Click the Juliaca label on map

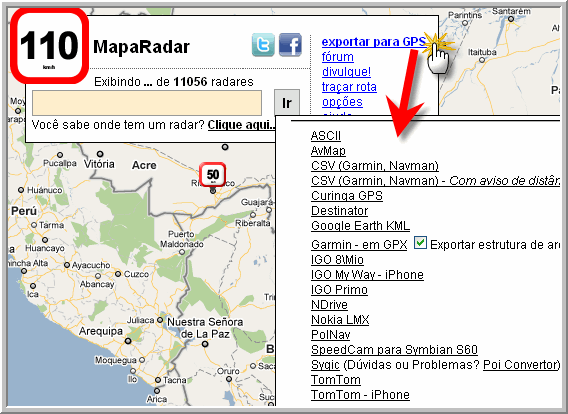(141, 320)
